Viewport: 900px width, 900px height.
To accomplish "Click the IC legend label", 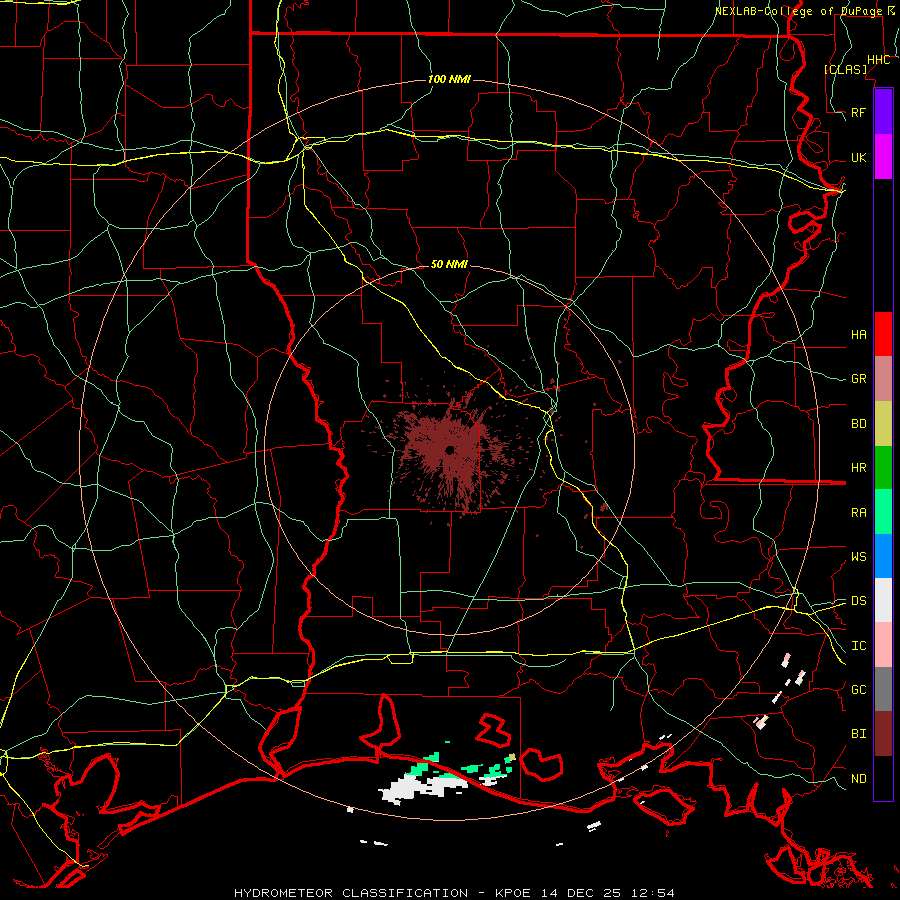I will click(858, 646).
